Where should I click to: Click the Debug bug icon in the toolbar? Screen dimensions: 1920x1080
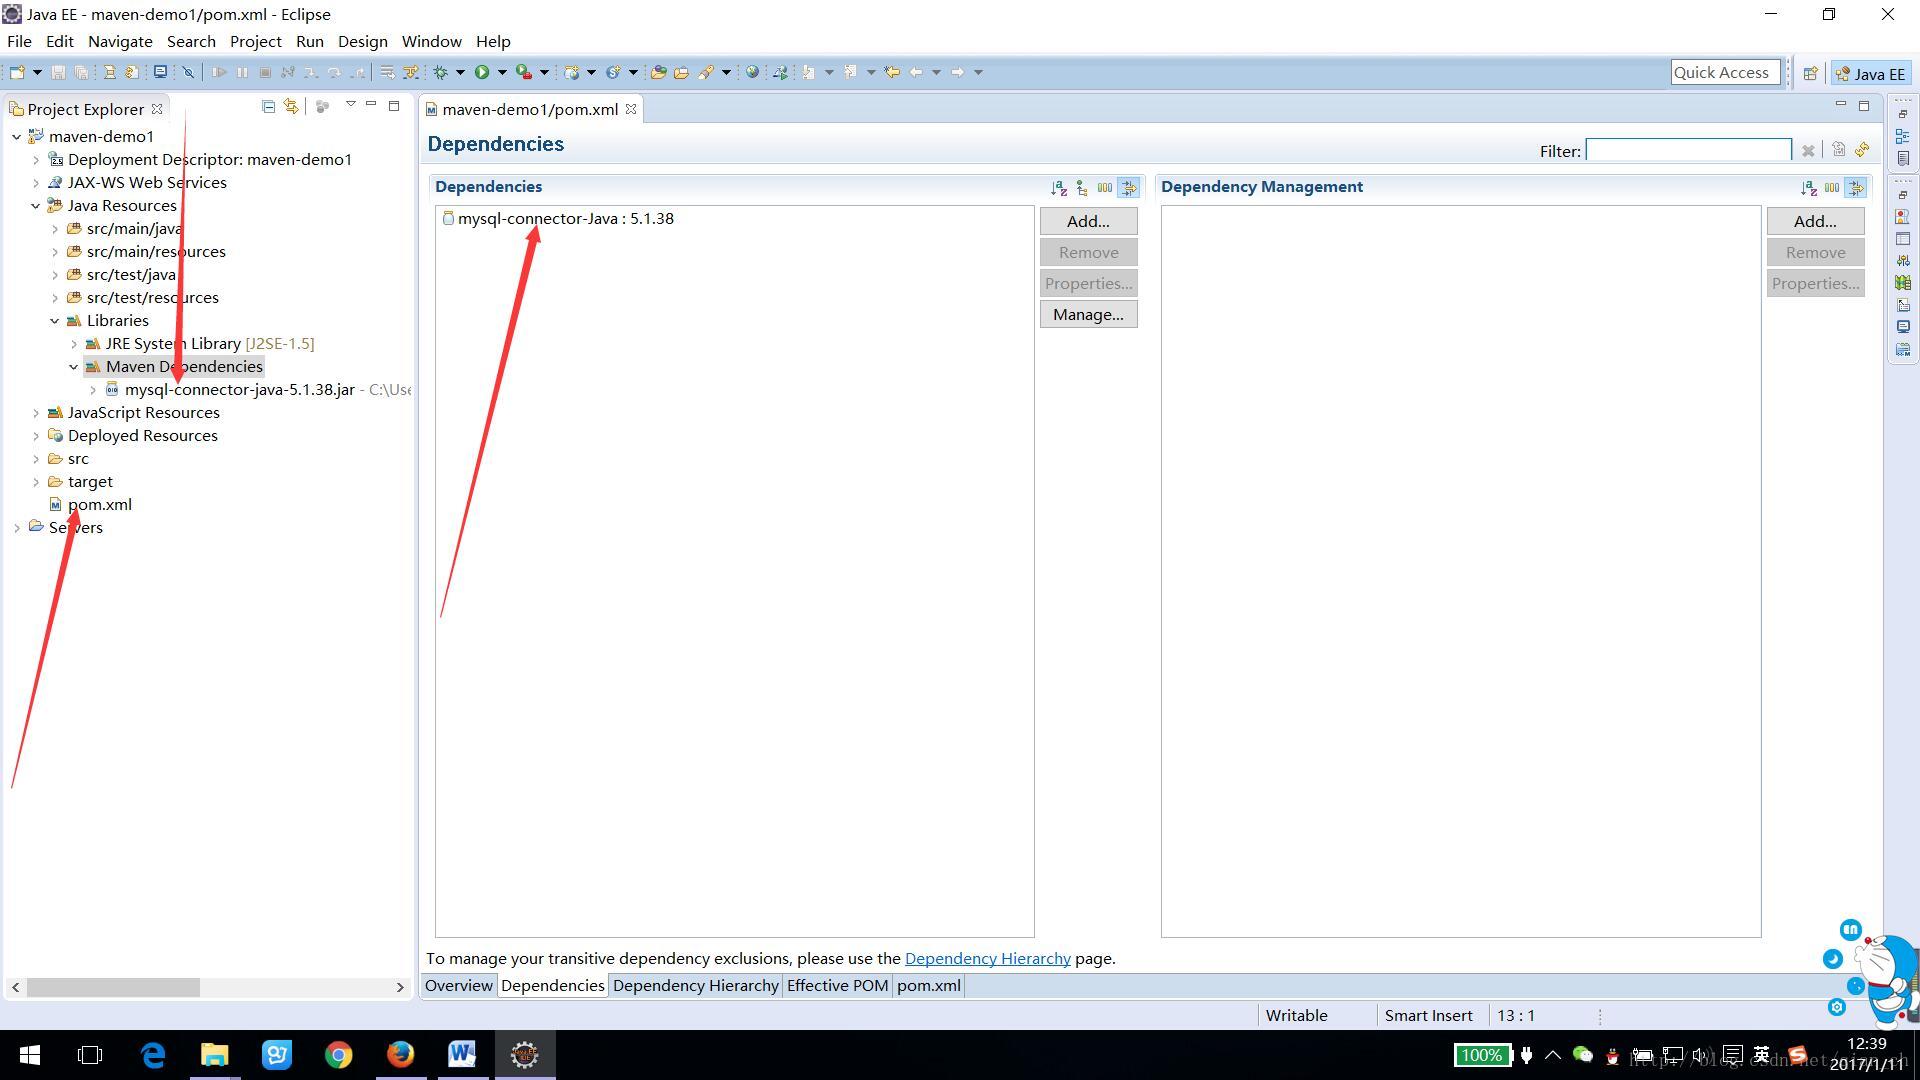coord(440,72)
